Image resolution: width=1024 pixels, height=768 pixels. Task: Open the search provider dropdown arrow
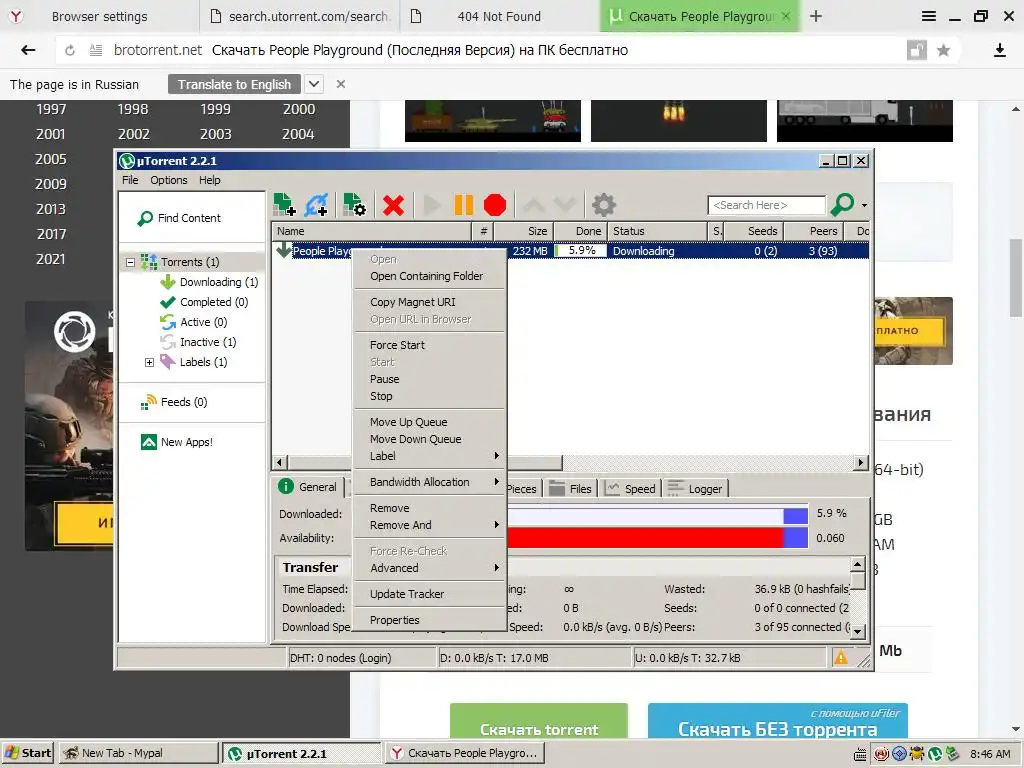864,205
